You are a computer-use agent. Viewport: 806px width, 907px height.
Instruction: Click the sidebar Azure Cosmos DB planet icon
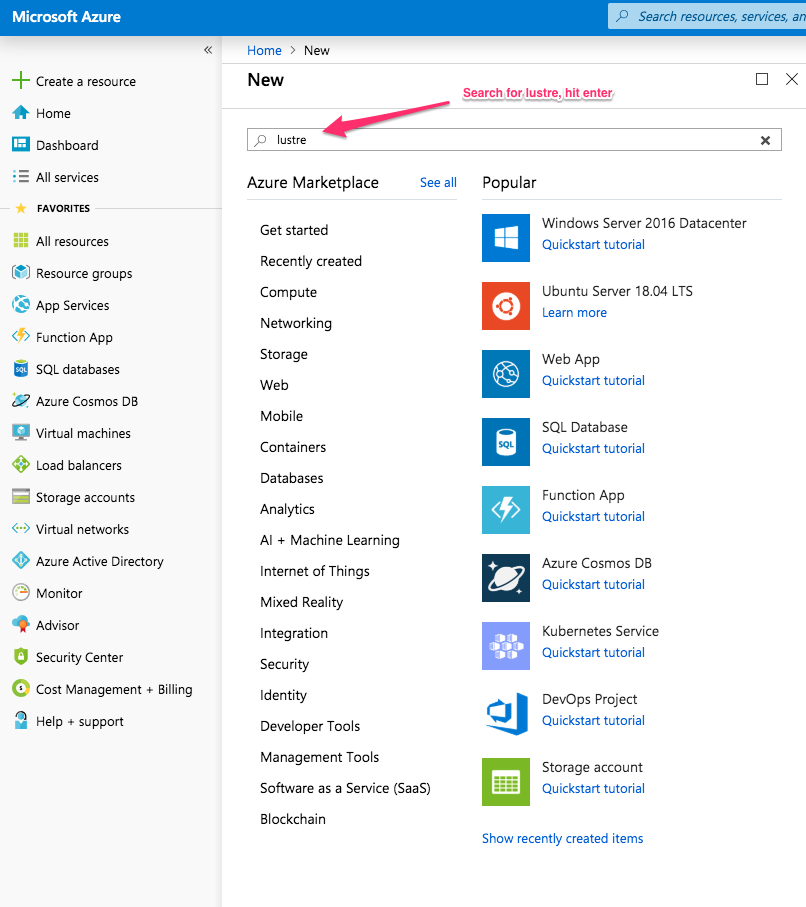coord(21,400)
